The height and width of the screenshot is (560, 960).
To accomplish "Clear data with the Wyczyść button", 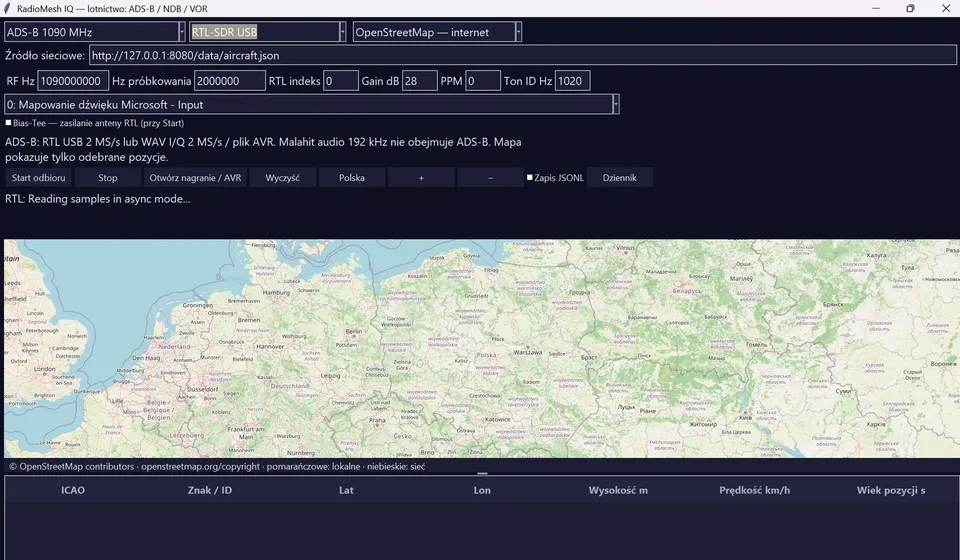I will 283,177.
